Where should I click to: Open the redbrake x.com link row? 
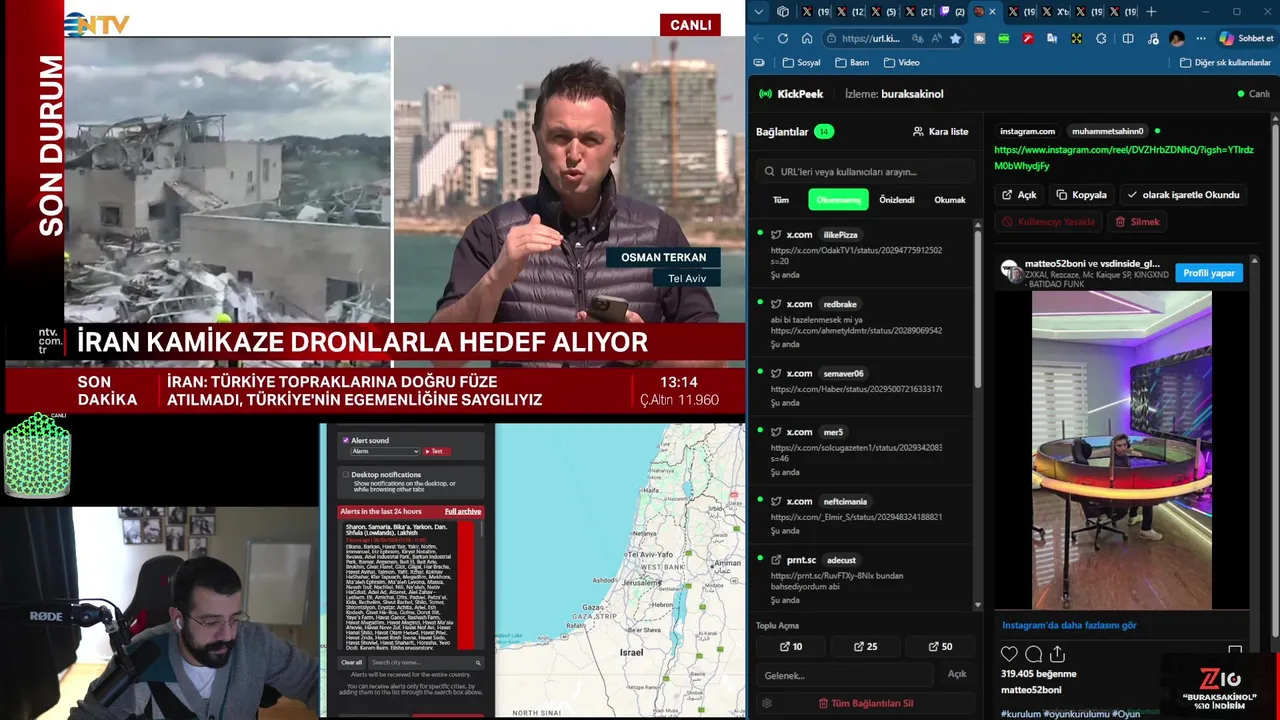pyautogui.click(x=861, y=323)
